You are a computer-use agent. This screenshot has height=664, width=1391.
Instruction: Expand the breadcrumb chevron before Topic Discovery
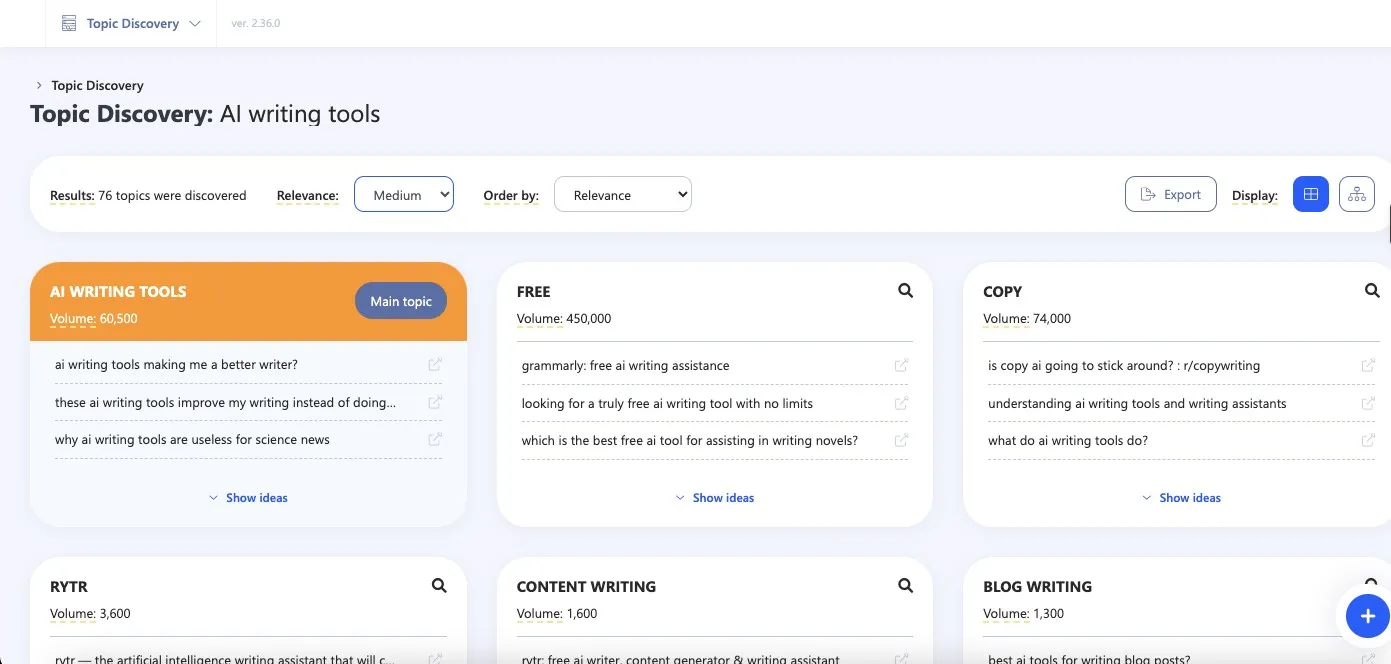click(39, 86)
